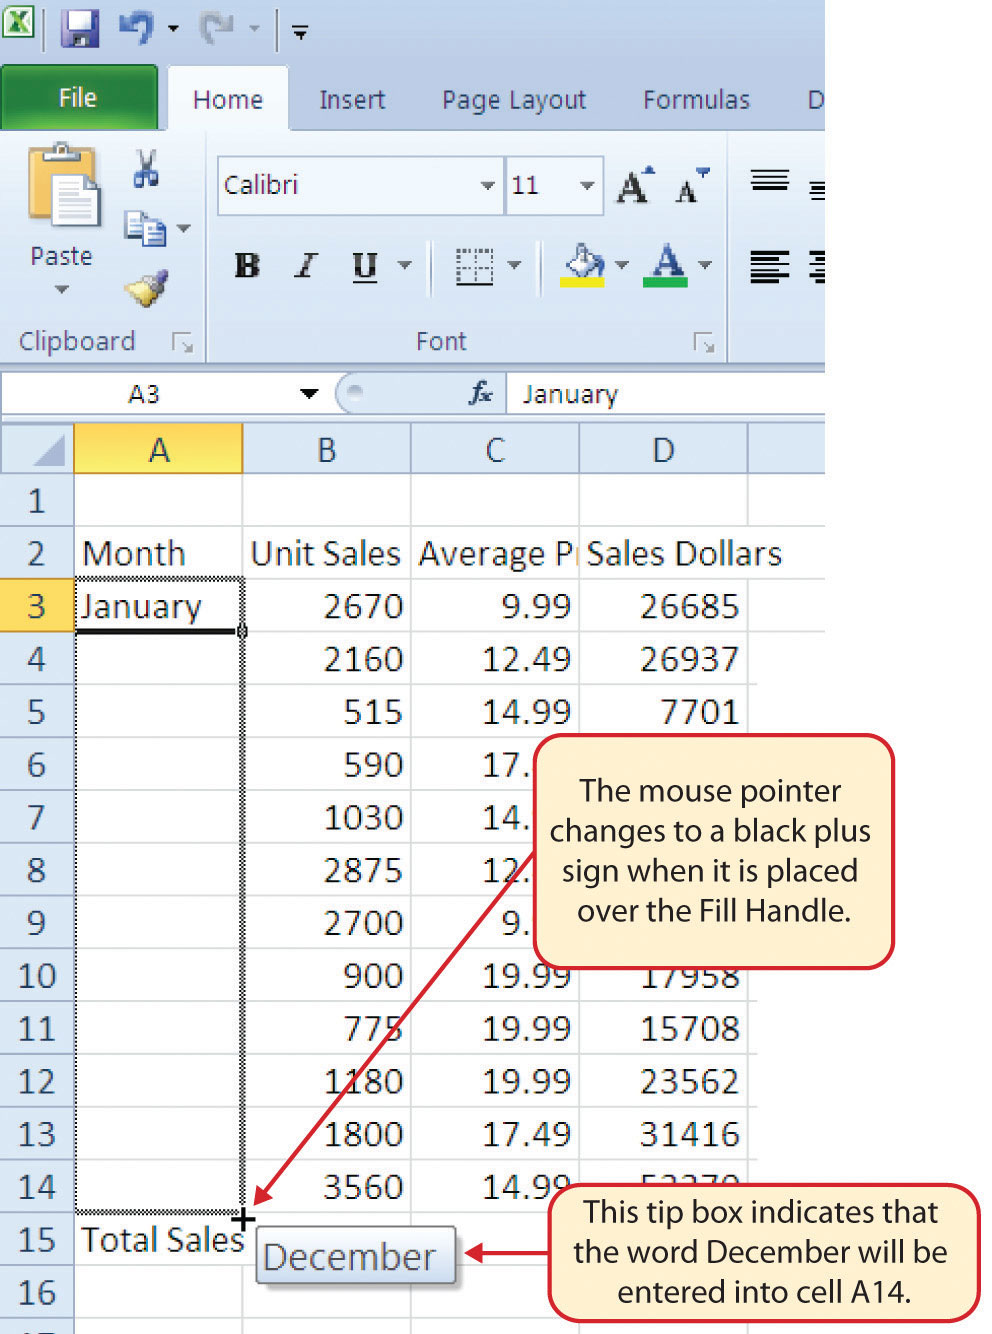Click the Unit Sales header cell

click(x=327, y=553)
